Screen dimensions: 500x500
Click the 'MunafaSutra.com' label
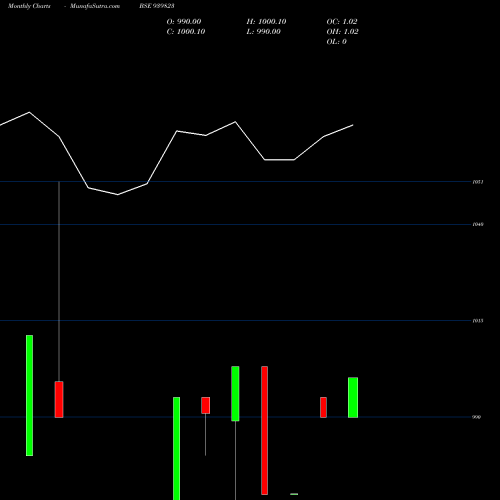click(95, 6)
